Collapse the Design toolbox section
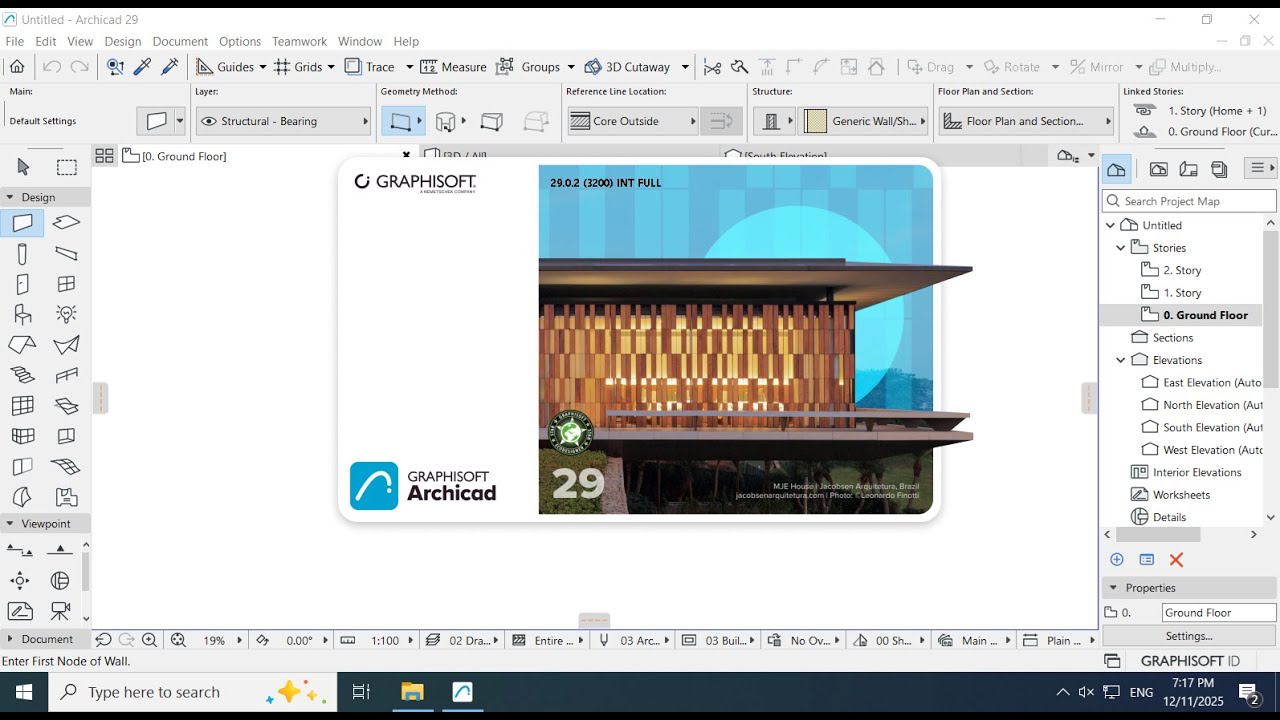 tap(9, 197)
